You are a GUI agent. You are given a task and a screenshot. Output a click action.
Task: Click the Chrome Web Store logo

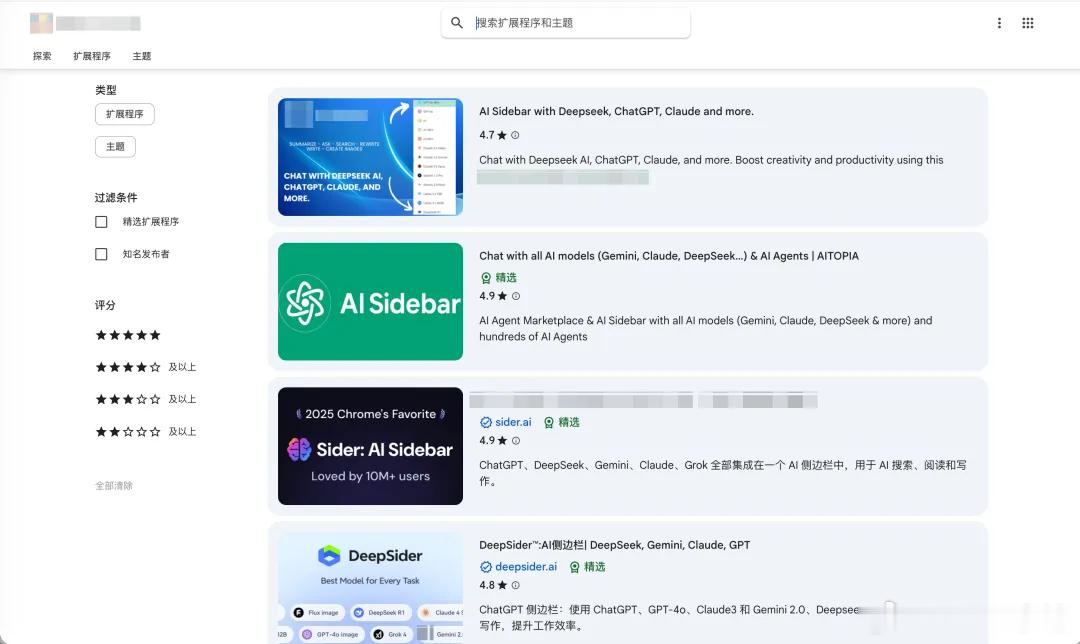click(x=41, y=23)
